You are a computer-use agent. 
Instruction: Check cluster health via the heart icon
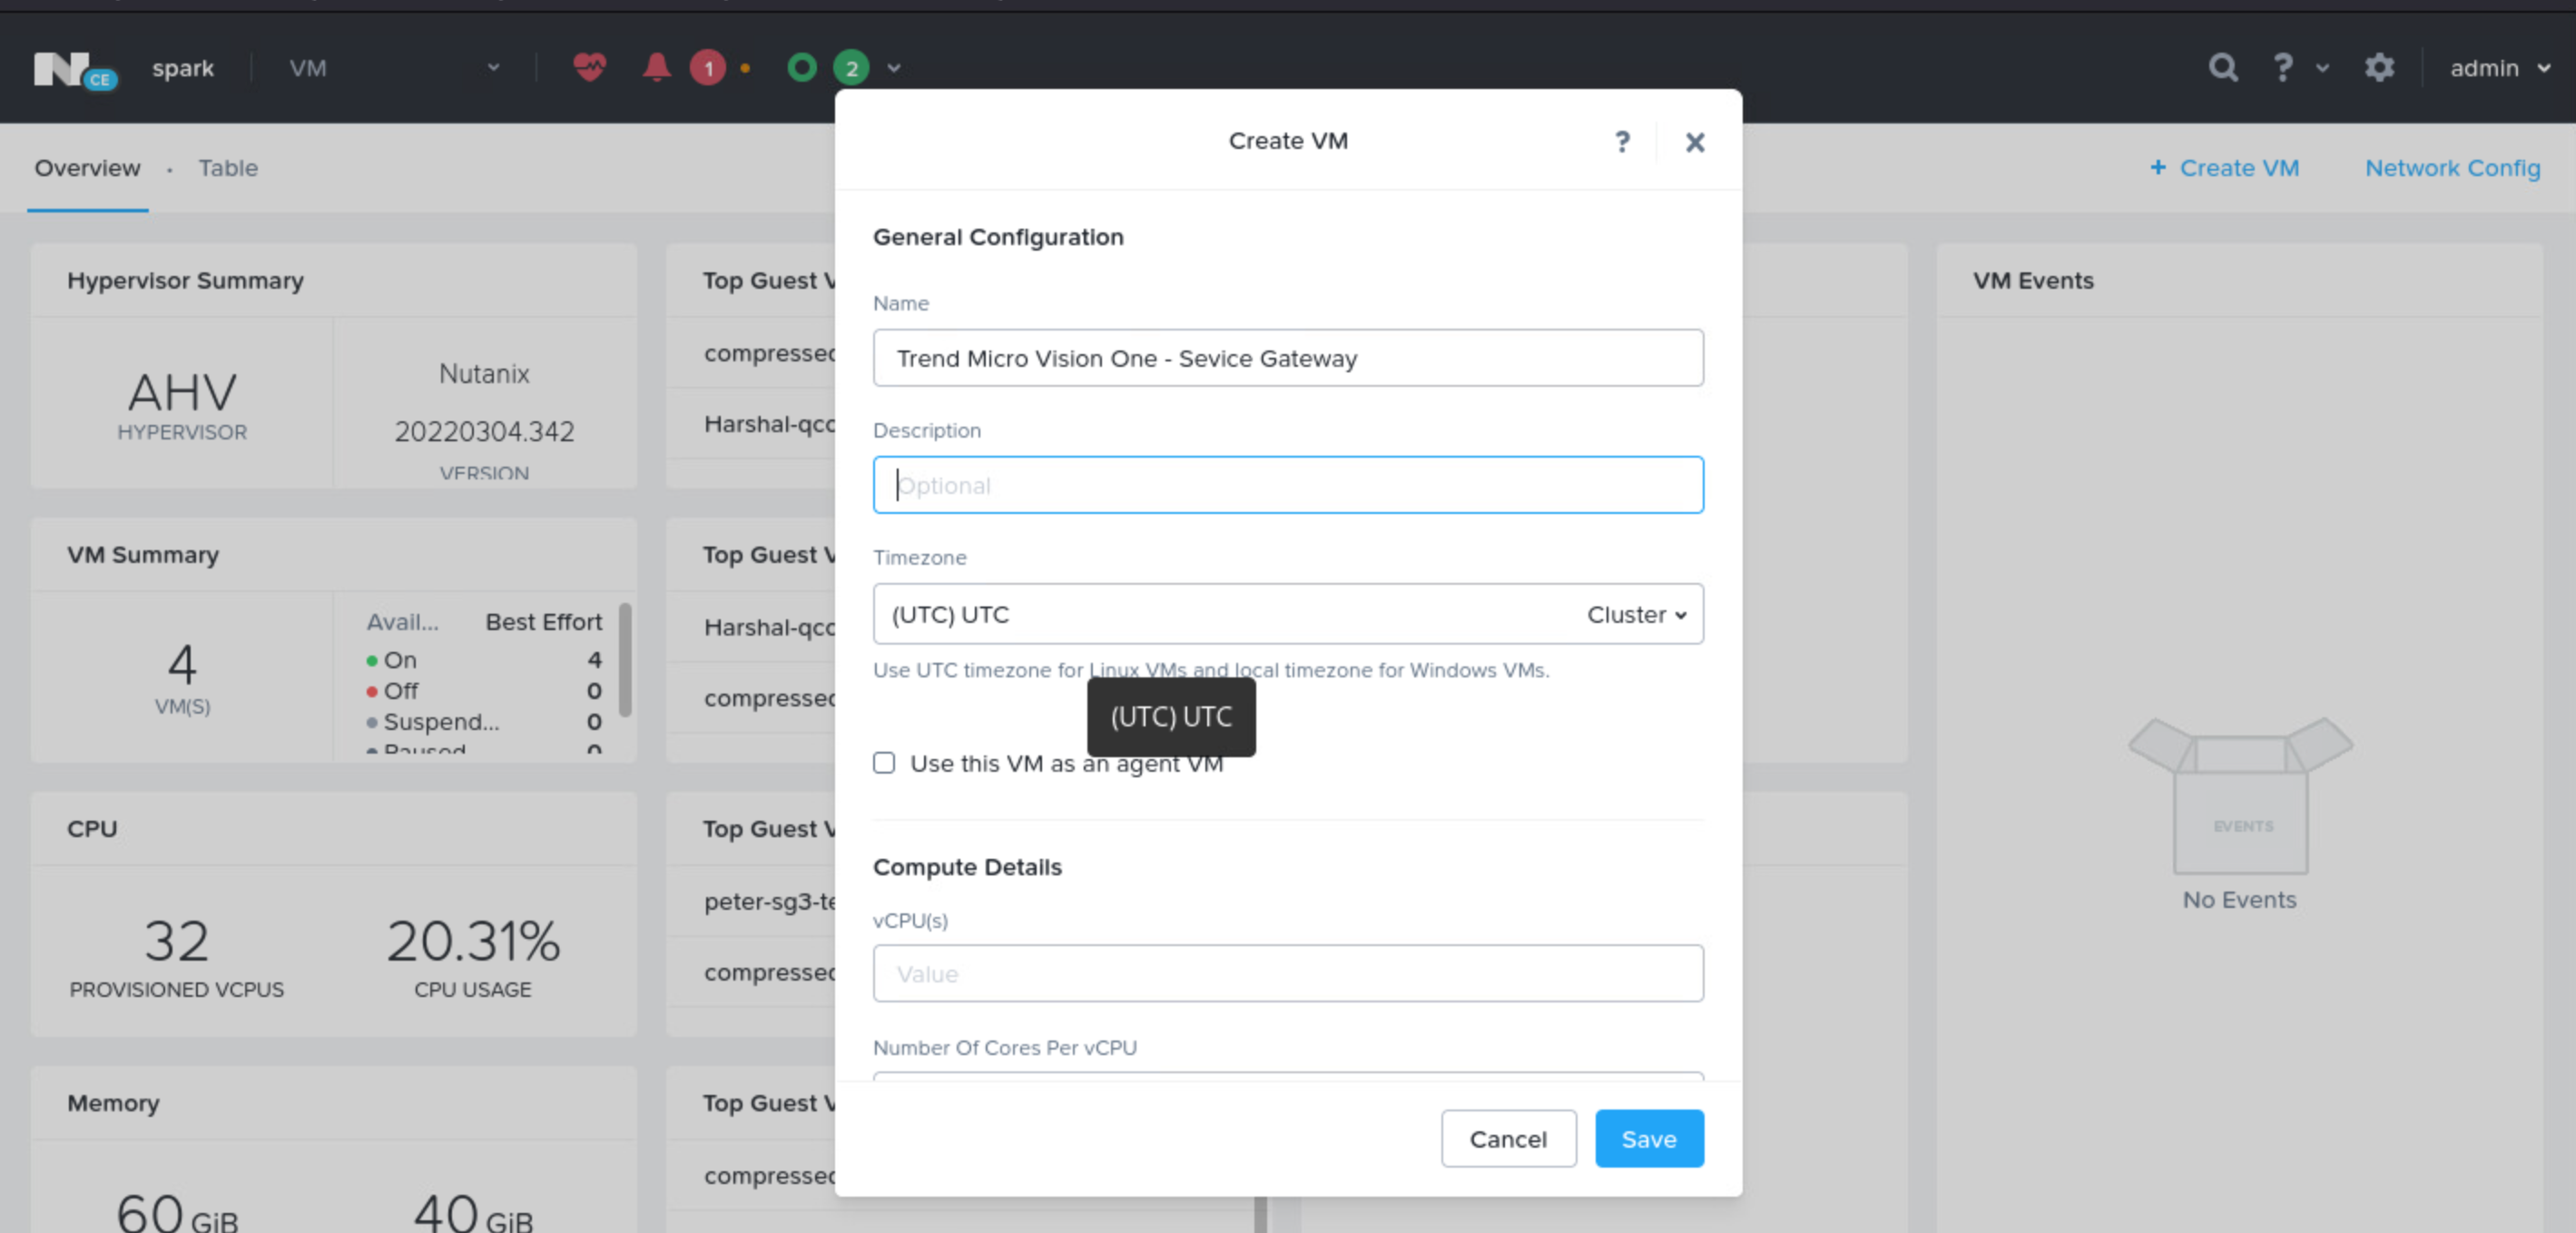tap(590, 67)
